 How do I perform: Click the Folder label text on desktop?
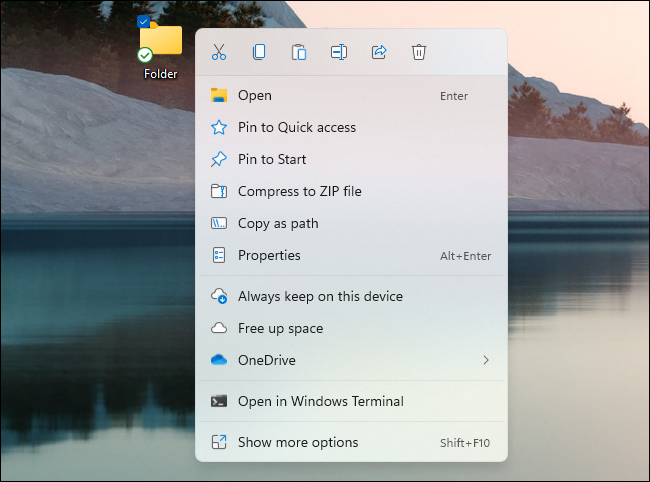(161, 74)
